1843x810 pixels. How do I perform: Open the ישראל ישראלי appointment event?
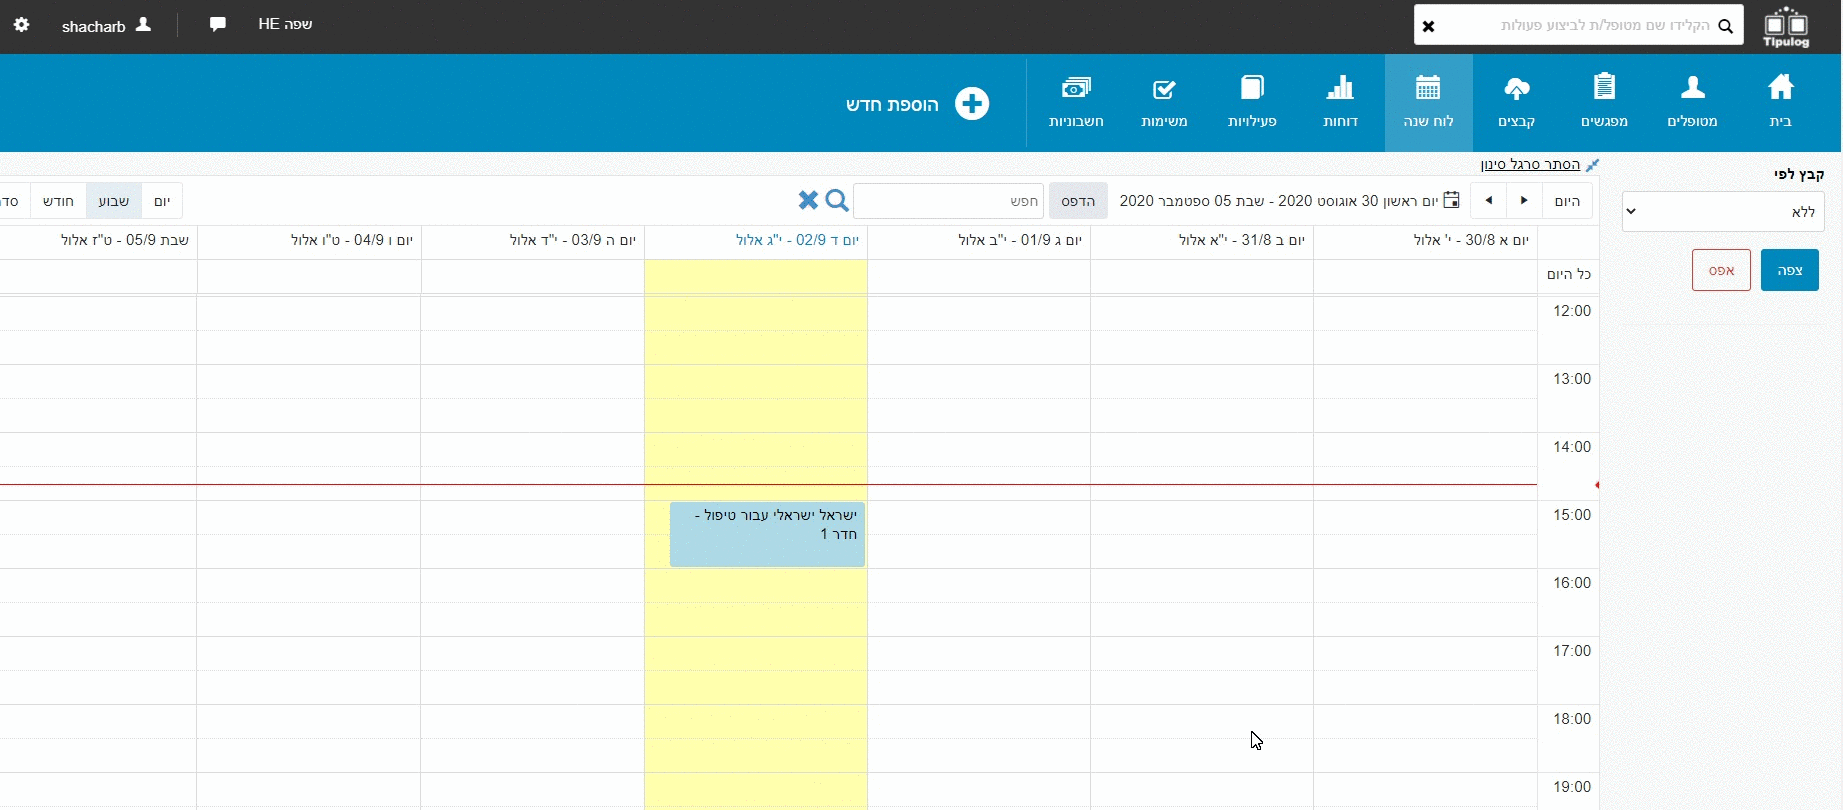pos(767,534)
